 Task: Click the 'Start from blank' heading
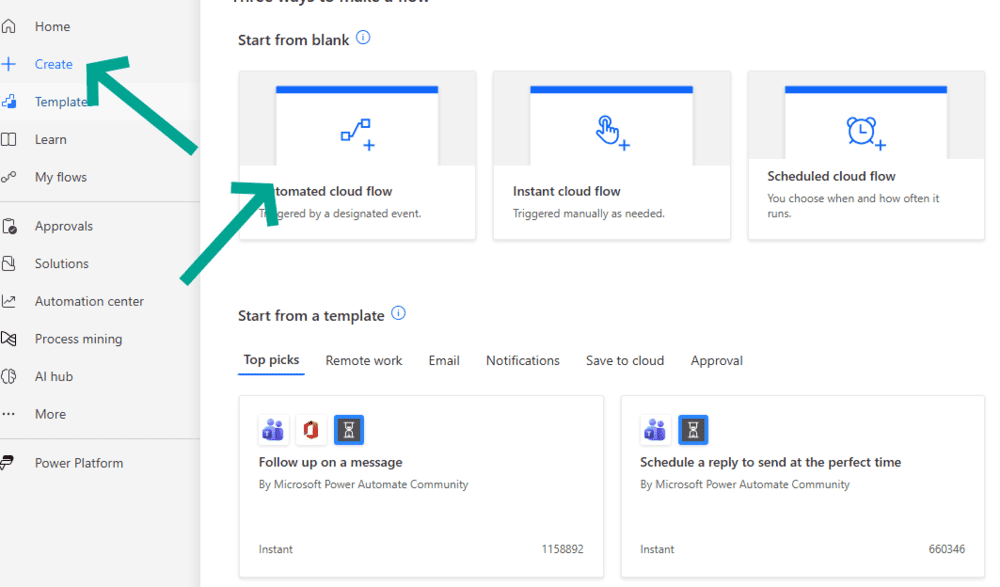point(293,40)
